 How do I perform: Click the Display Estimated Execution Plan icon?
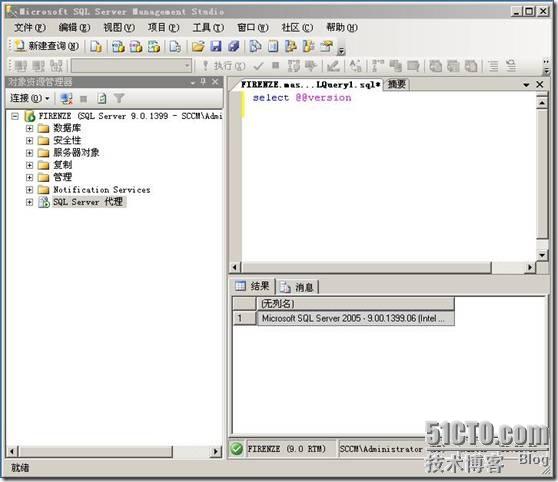pos(294,66)
